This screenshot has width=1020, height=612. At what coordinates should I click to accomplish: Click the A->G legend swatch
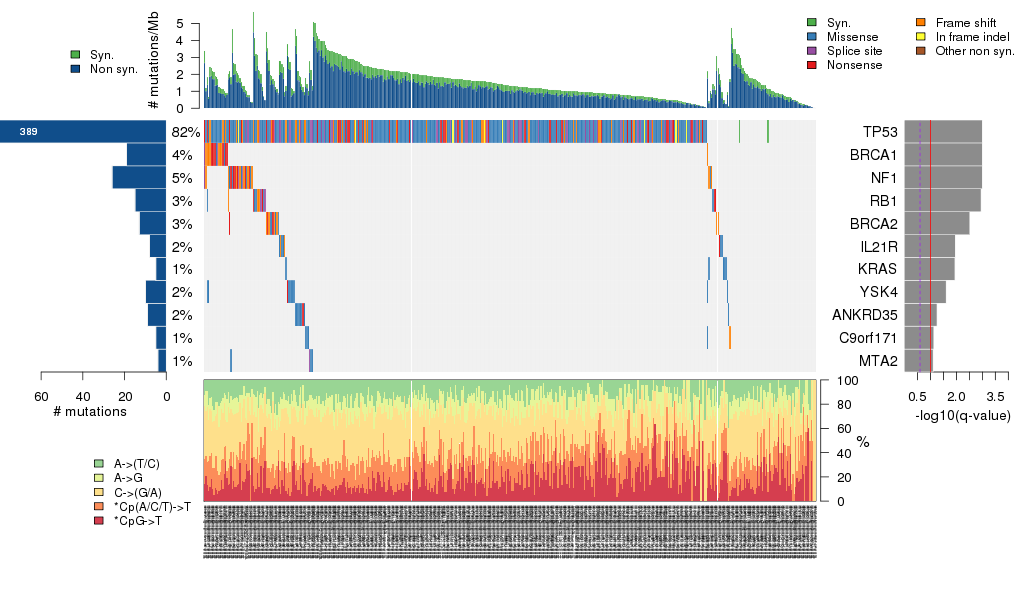(x=98, y=479)
